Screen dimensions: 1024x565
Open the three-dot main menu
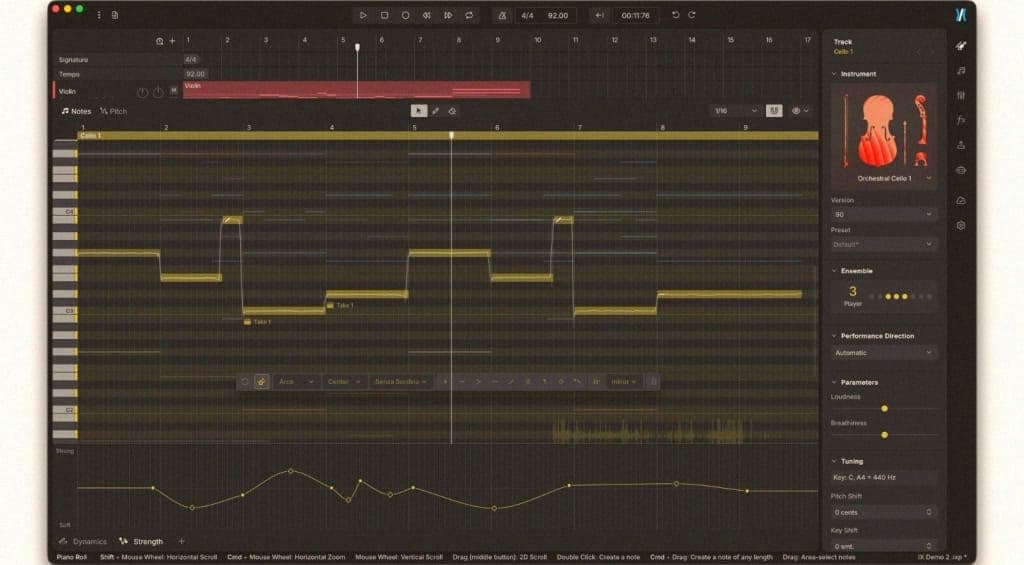(99, 15)
